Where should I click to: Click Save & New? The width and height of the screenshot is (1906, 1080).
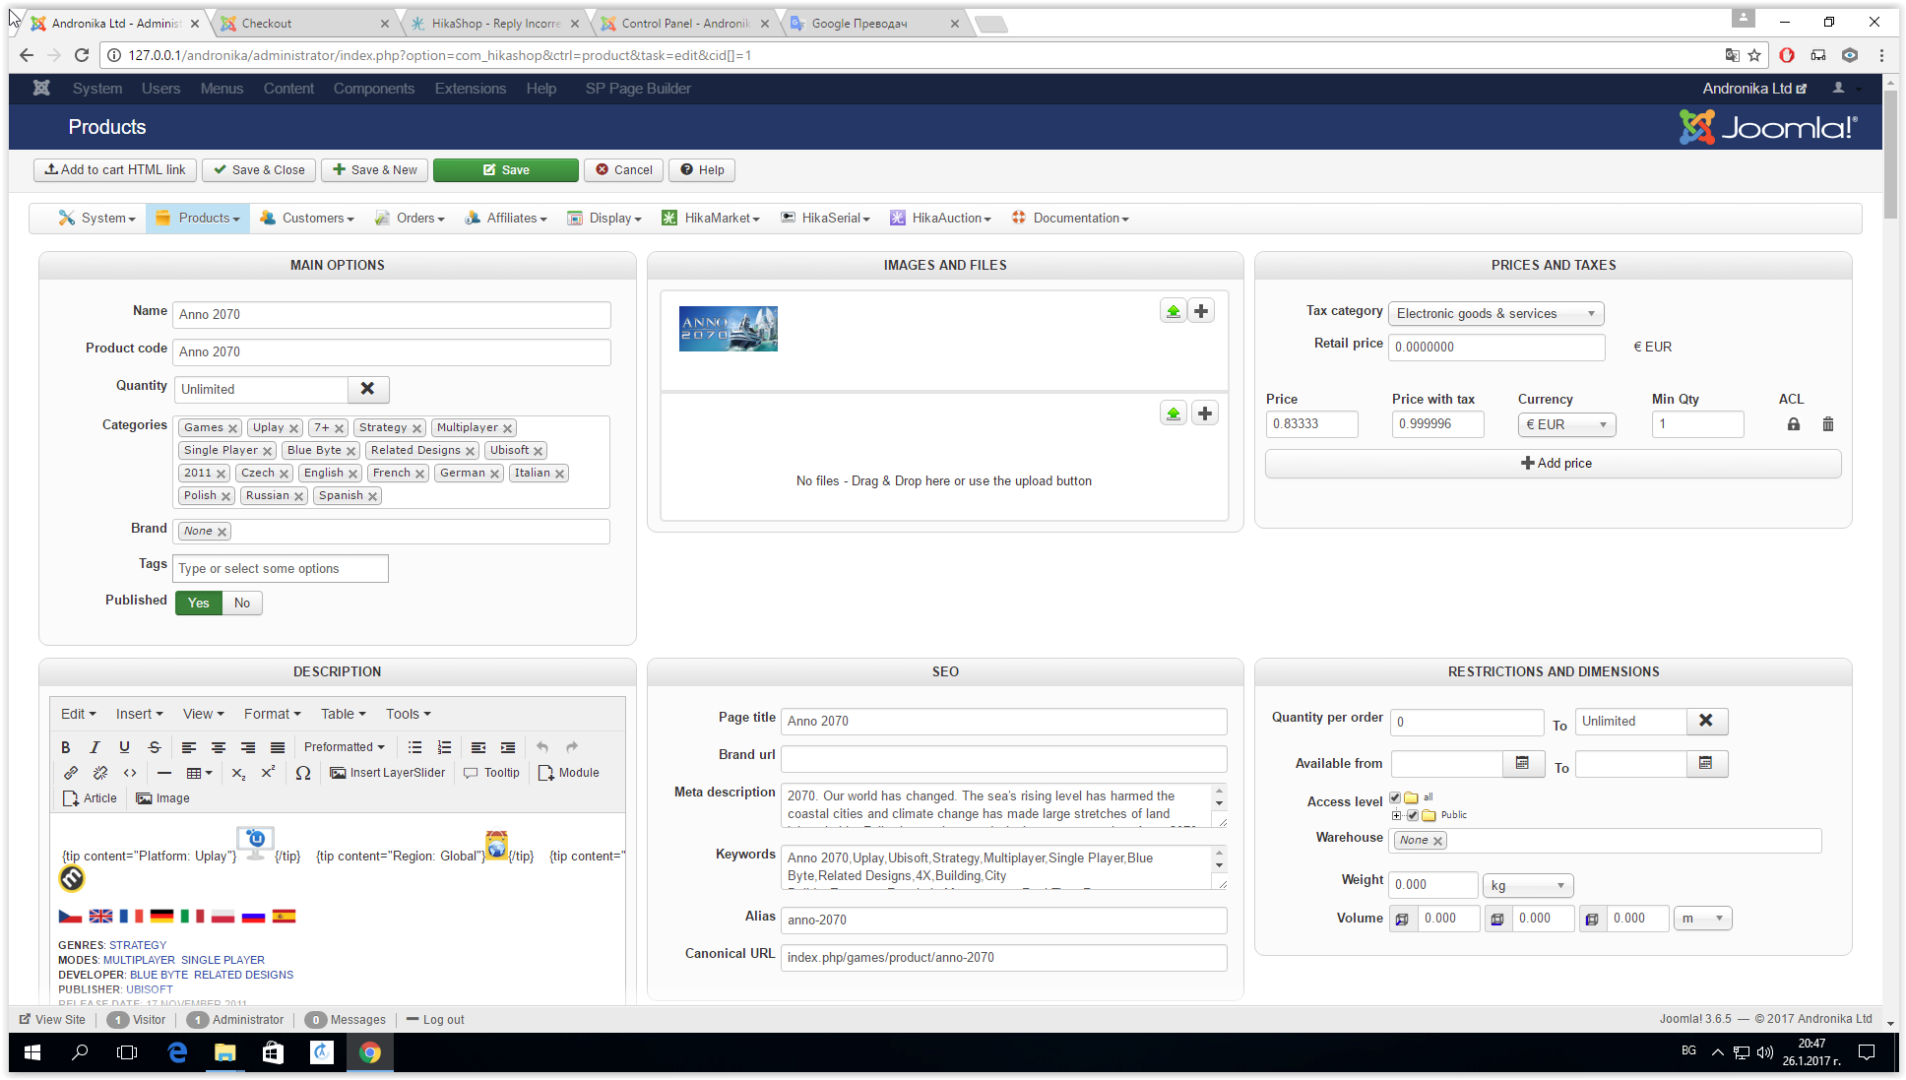click(x=375, y=170)
